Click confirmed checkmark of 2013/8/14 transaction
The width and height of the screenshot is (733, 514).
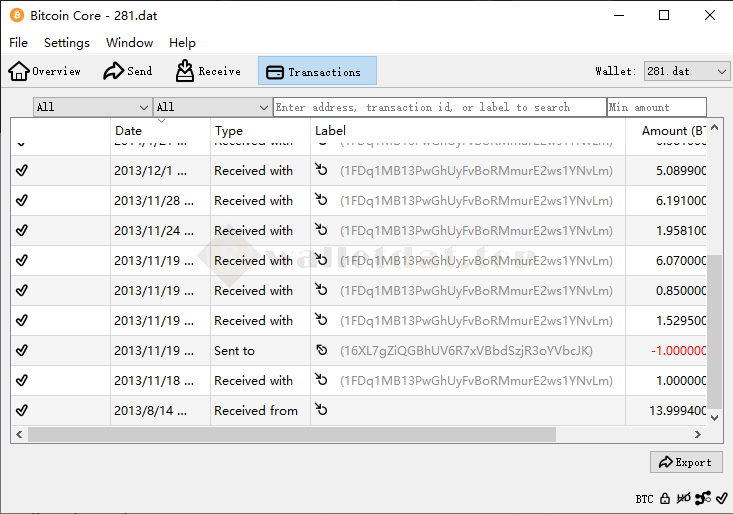(x=22, y=411)
